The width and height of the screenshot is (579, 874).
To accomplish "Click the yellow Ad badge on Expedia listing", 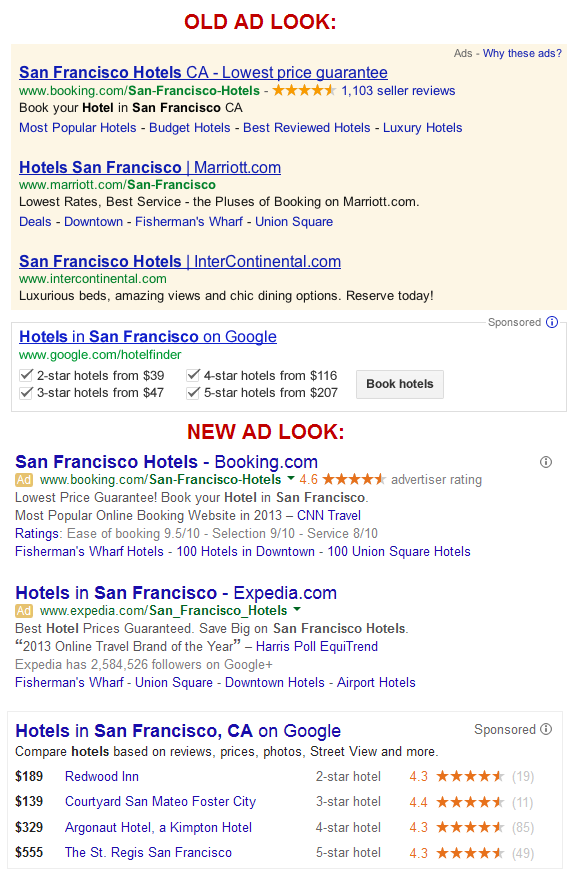I will click(24, 611).
